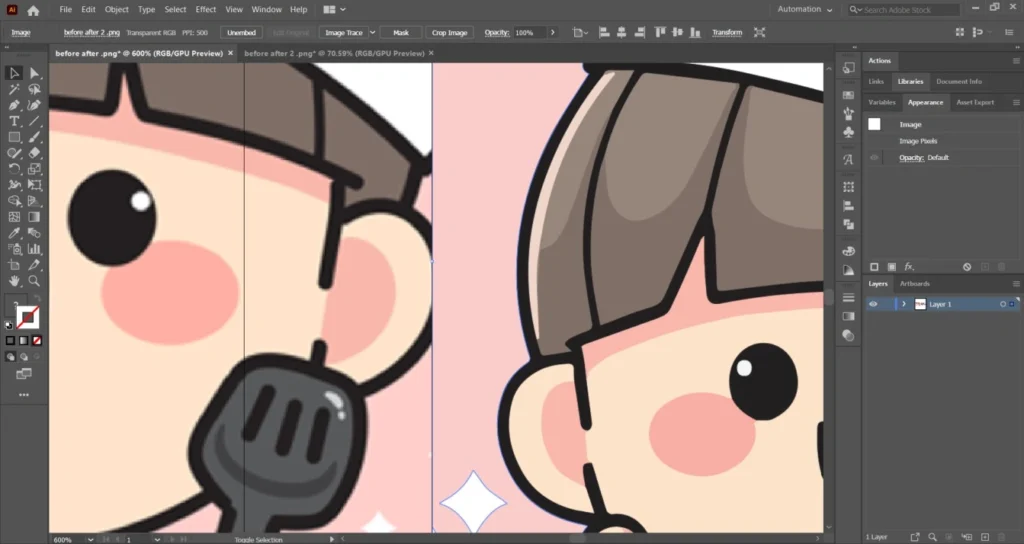Choose the Scale tool

(x=34, y=169)
